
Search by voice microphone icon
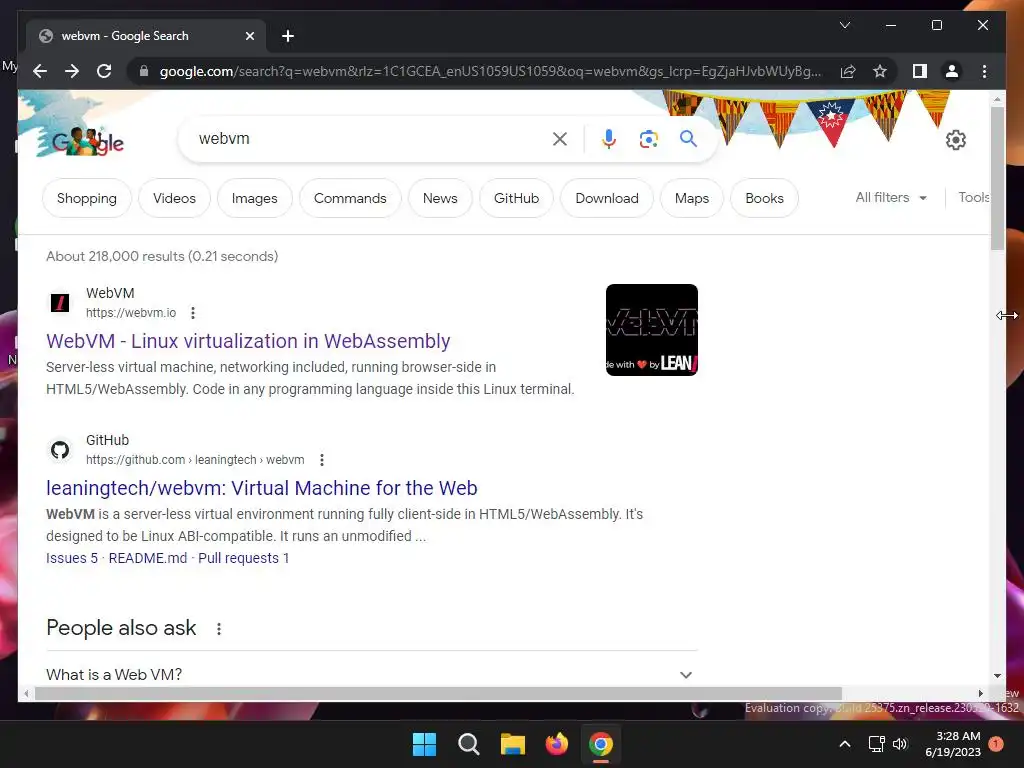click(609, 138)
